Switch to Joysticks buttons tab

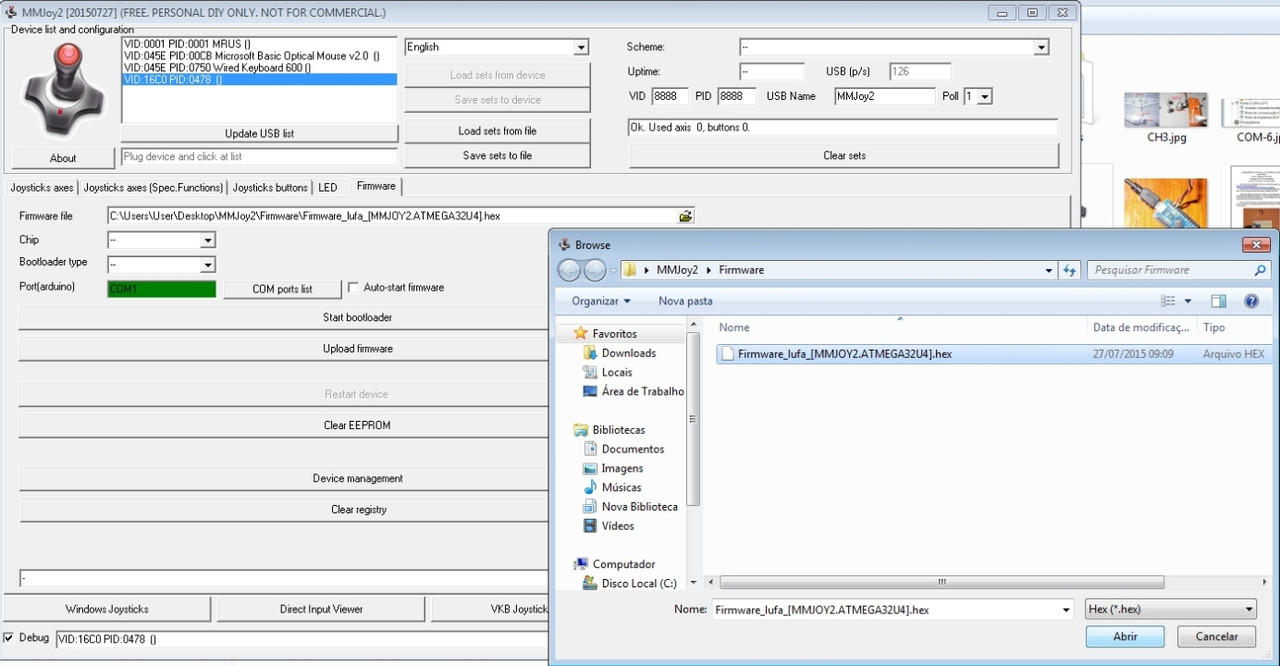tap(270, 188)
